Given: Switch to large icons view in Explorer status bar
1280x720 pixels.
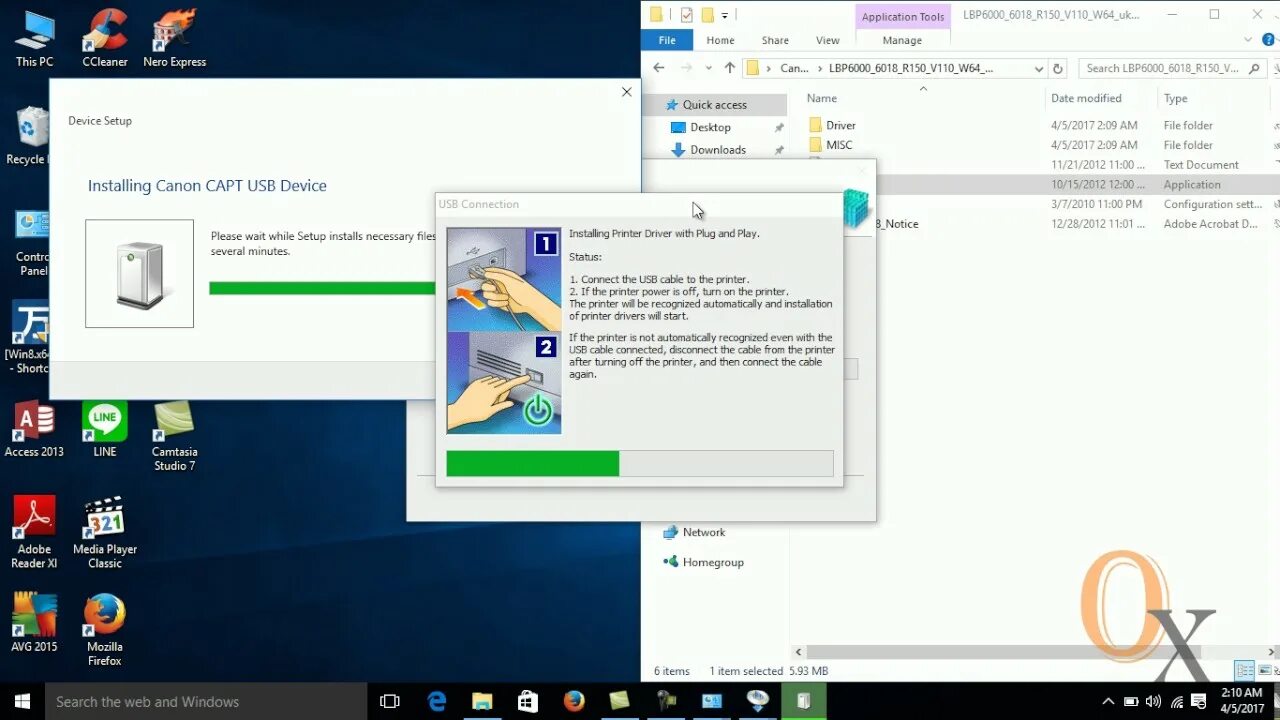Looking at the screenshot, I should (1266, 670).
